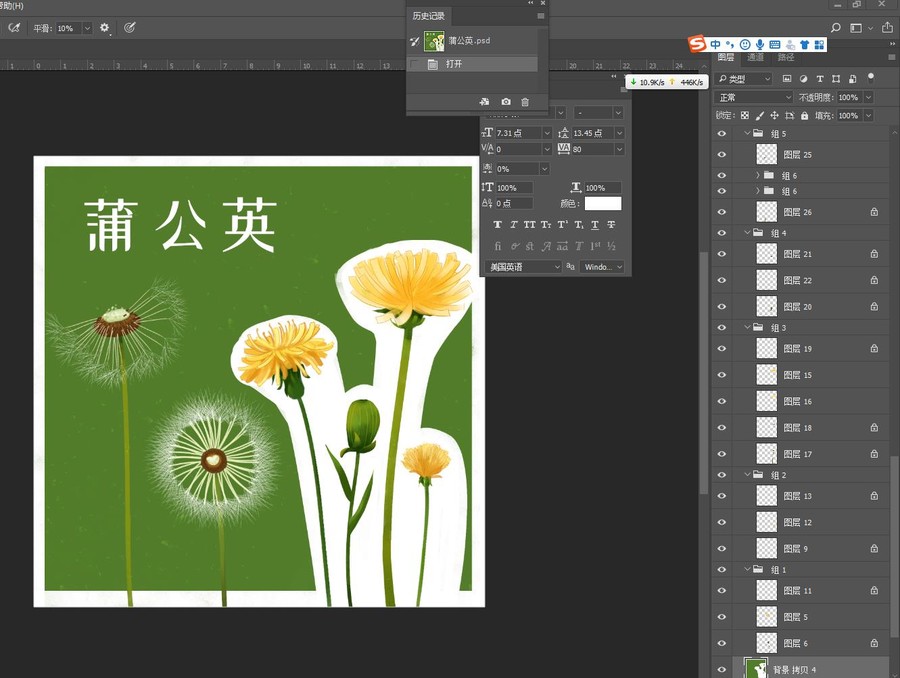900x678 pixels.
Task: Open the Layers panel flyout menu
Action: pos(891,57)
